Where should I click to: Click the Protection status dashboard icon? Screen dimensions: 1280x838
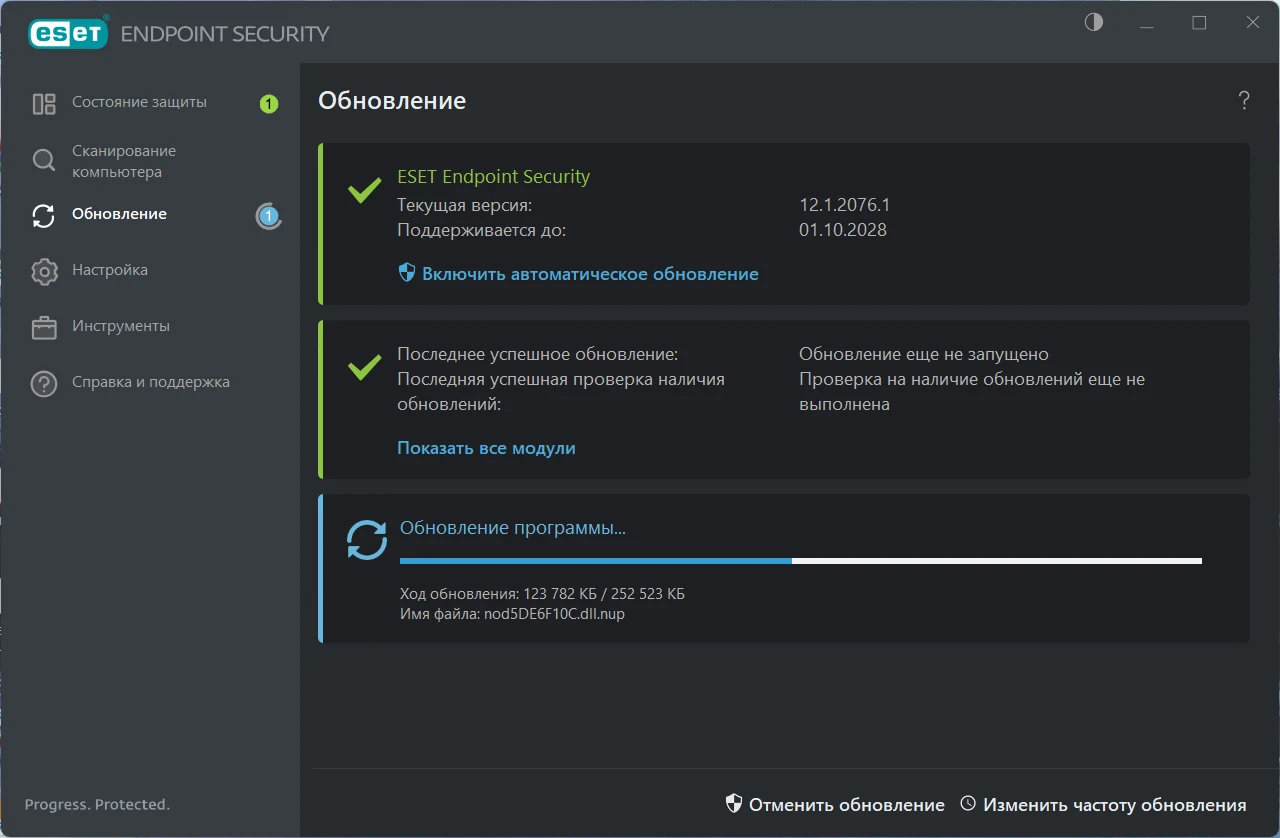(x=44, y=104)
